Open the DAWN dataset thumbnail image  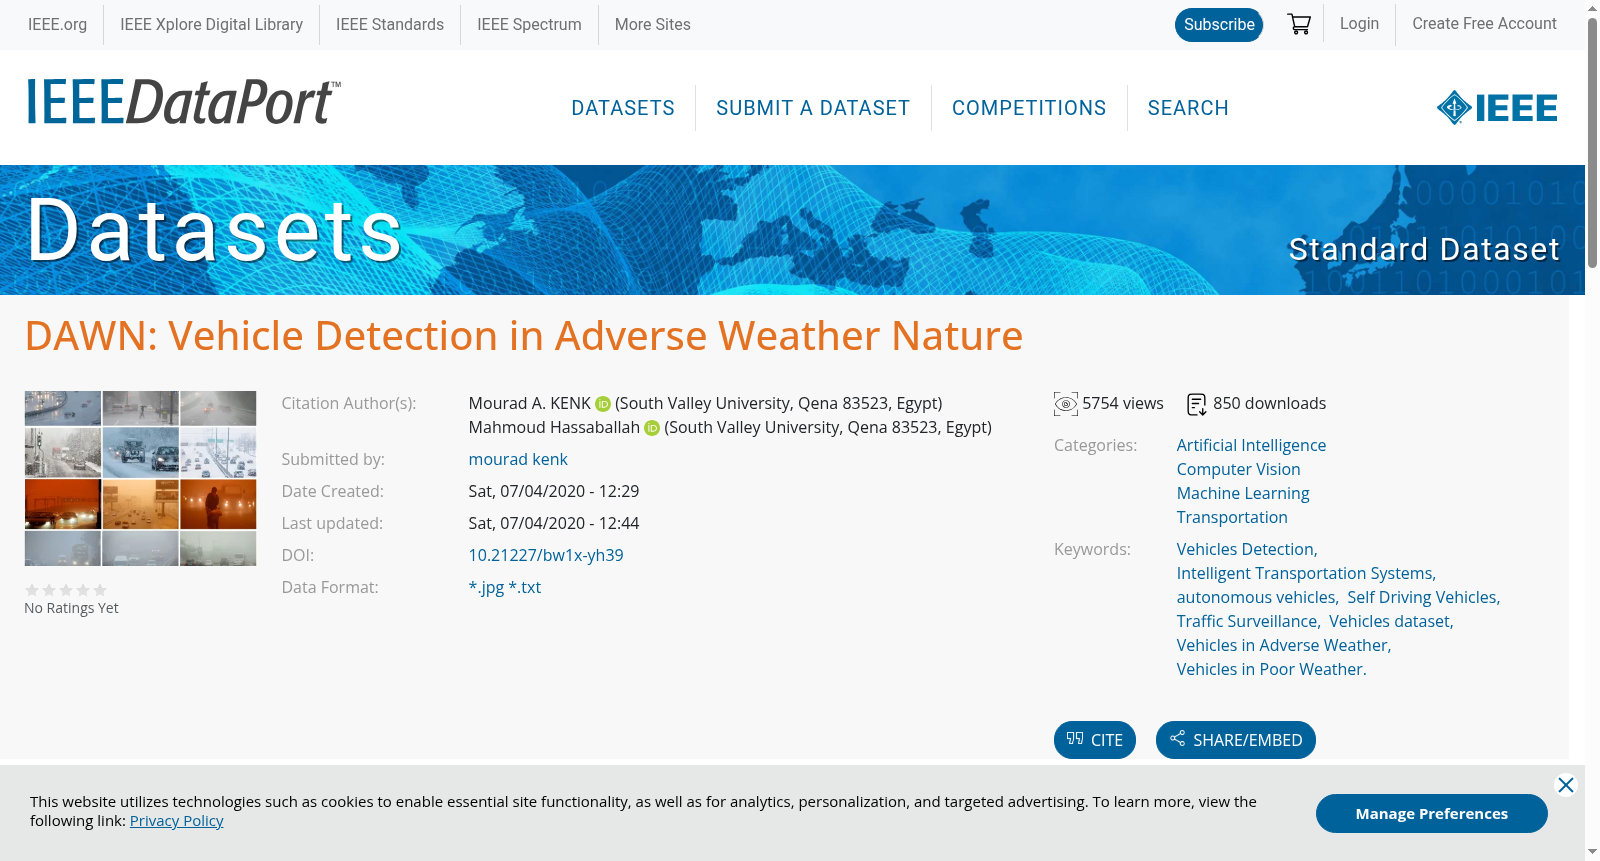click(140, 478)
